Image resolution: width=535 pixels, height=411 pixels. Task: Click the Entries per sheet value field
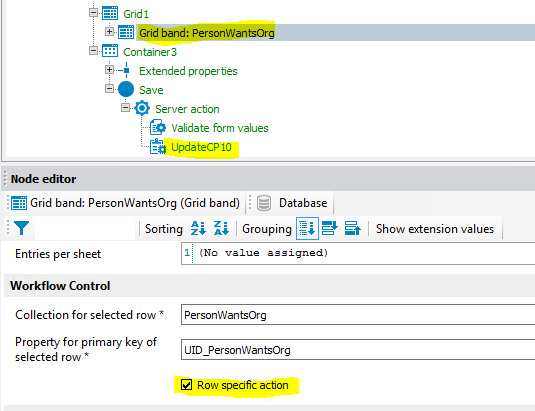tap(358, 253)
